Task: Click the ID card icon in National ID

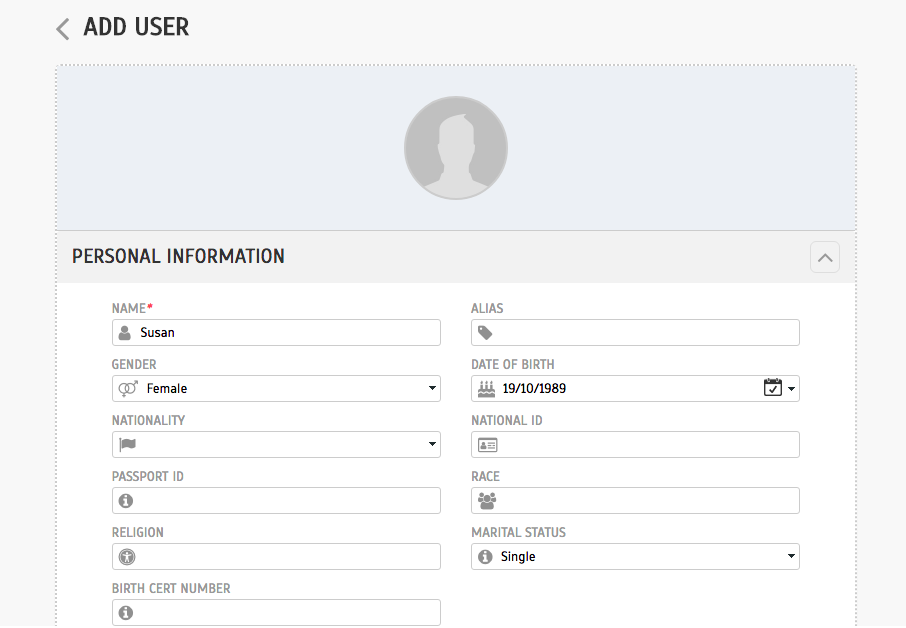Action: [x=488, y=445]
